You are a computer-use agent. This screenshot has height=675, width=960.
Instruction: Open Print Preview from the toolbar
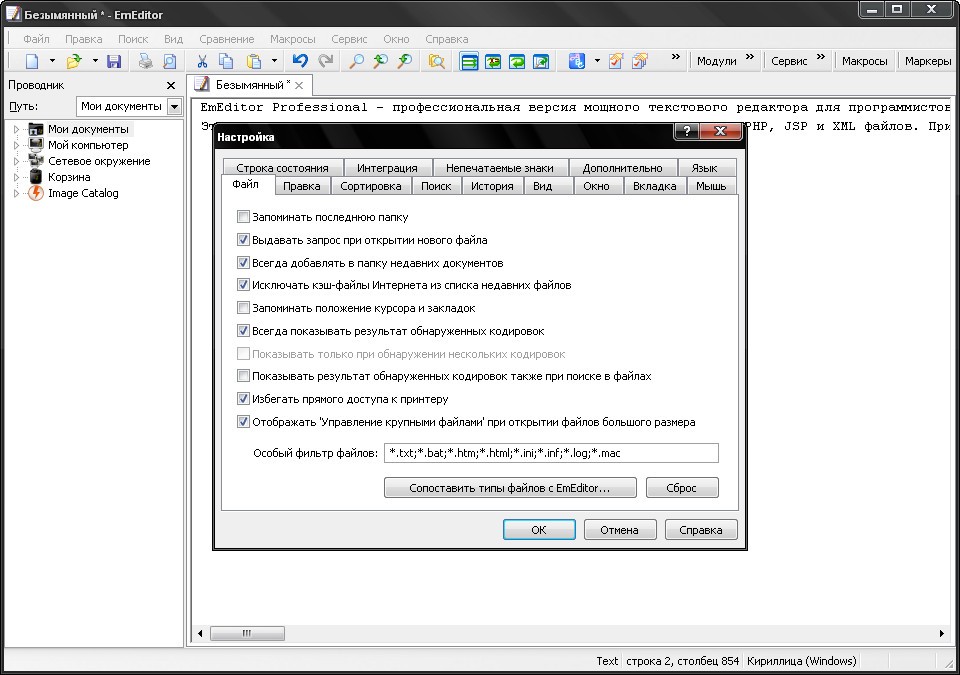170,61
